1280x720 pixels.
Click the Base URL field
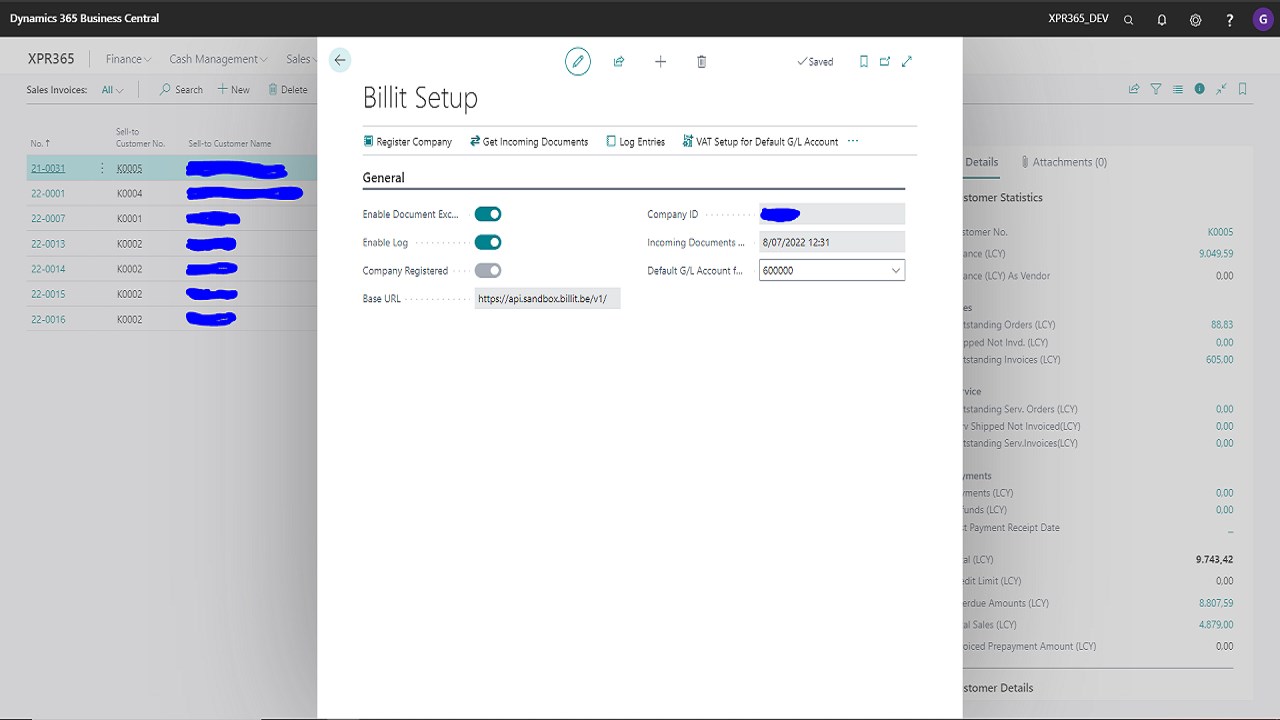pyautogui.click(x=547, y=298)
